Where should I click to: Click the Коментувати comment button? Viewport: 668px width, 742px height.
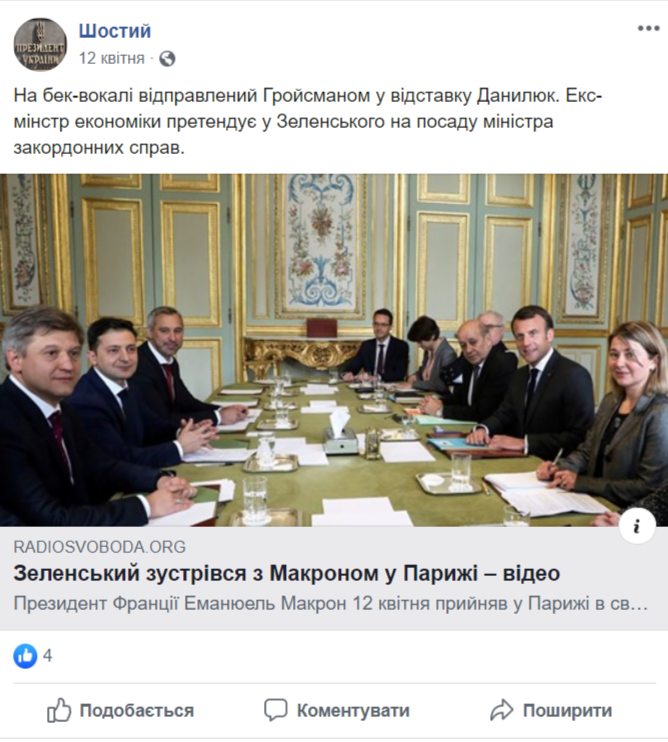pyautogui.click(x=336, y=710)
